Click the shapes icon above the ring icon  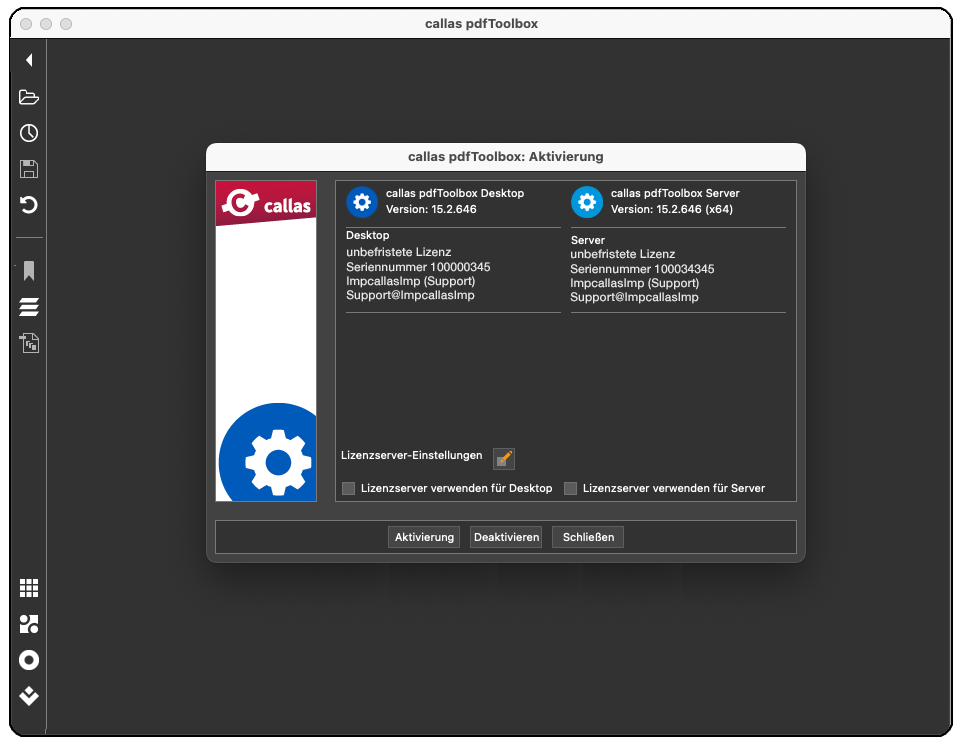click(29, 624)
